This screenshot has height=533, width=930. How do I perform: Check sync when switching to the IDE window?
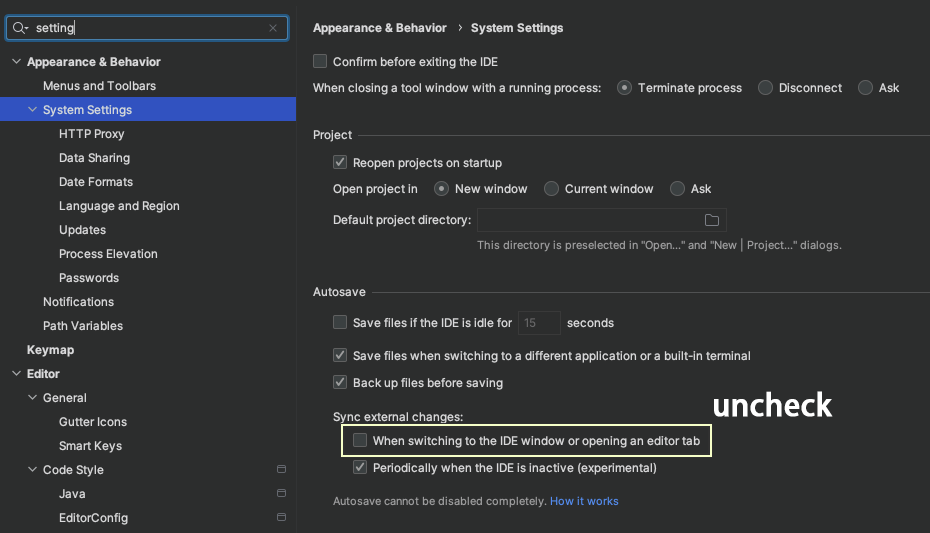pyautogui.click(x=360, y=441)
